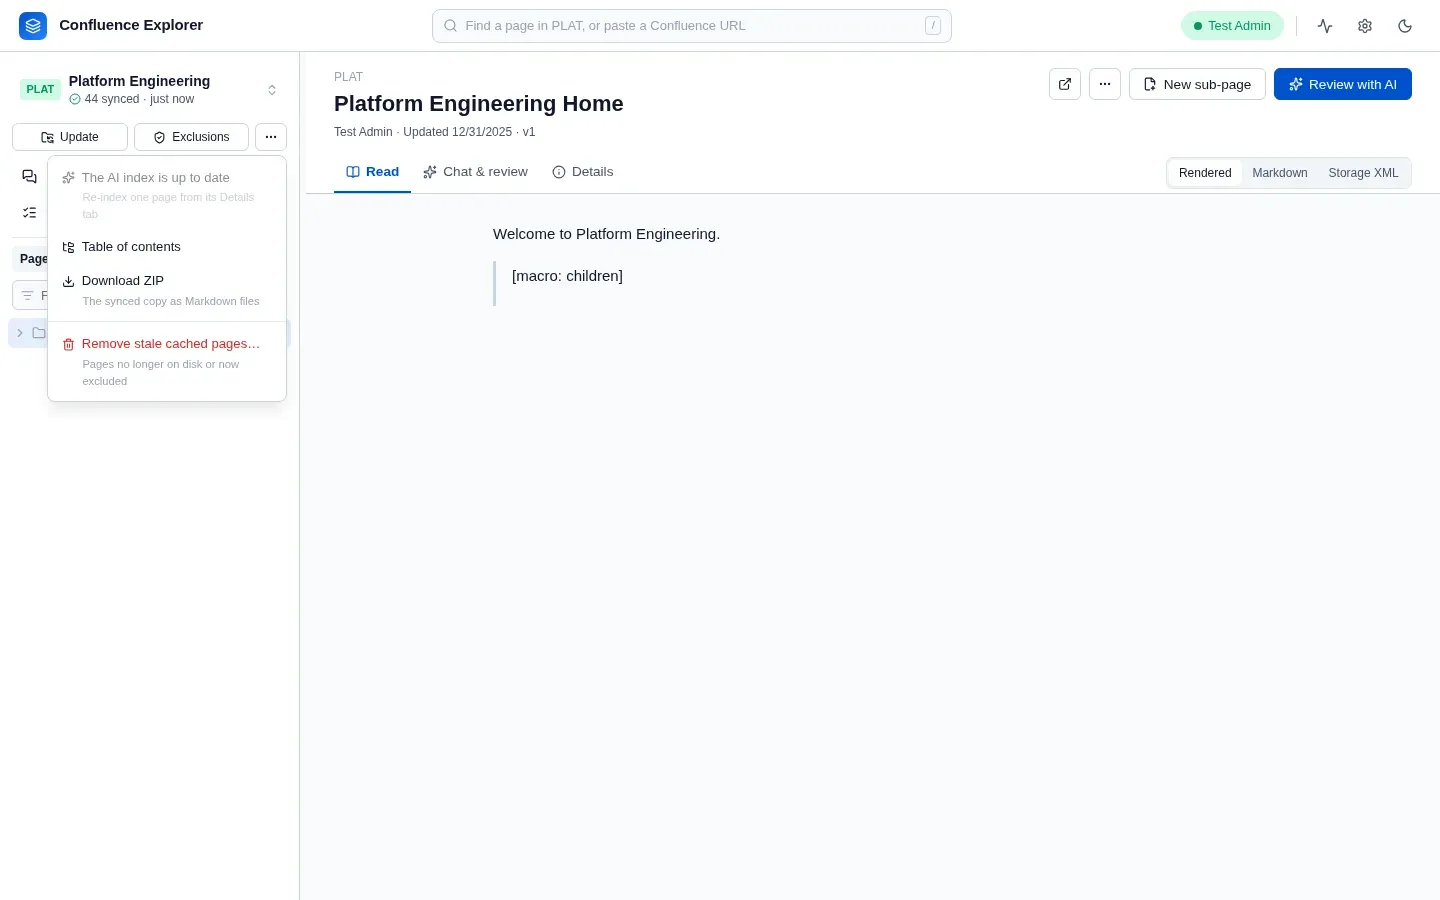Screen dimensions: 1440x900
Task: Open the Exclusions button
Action: tap(191, 137)
